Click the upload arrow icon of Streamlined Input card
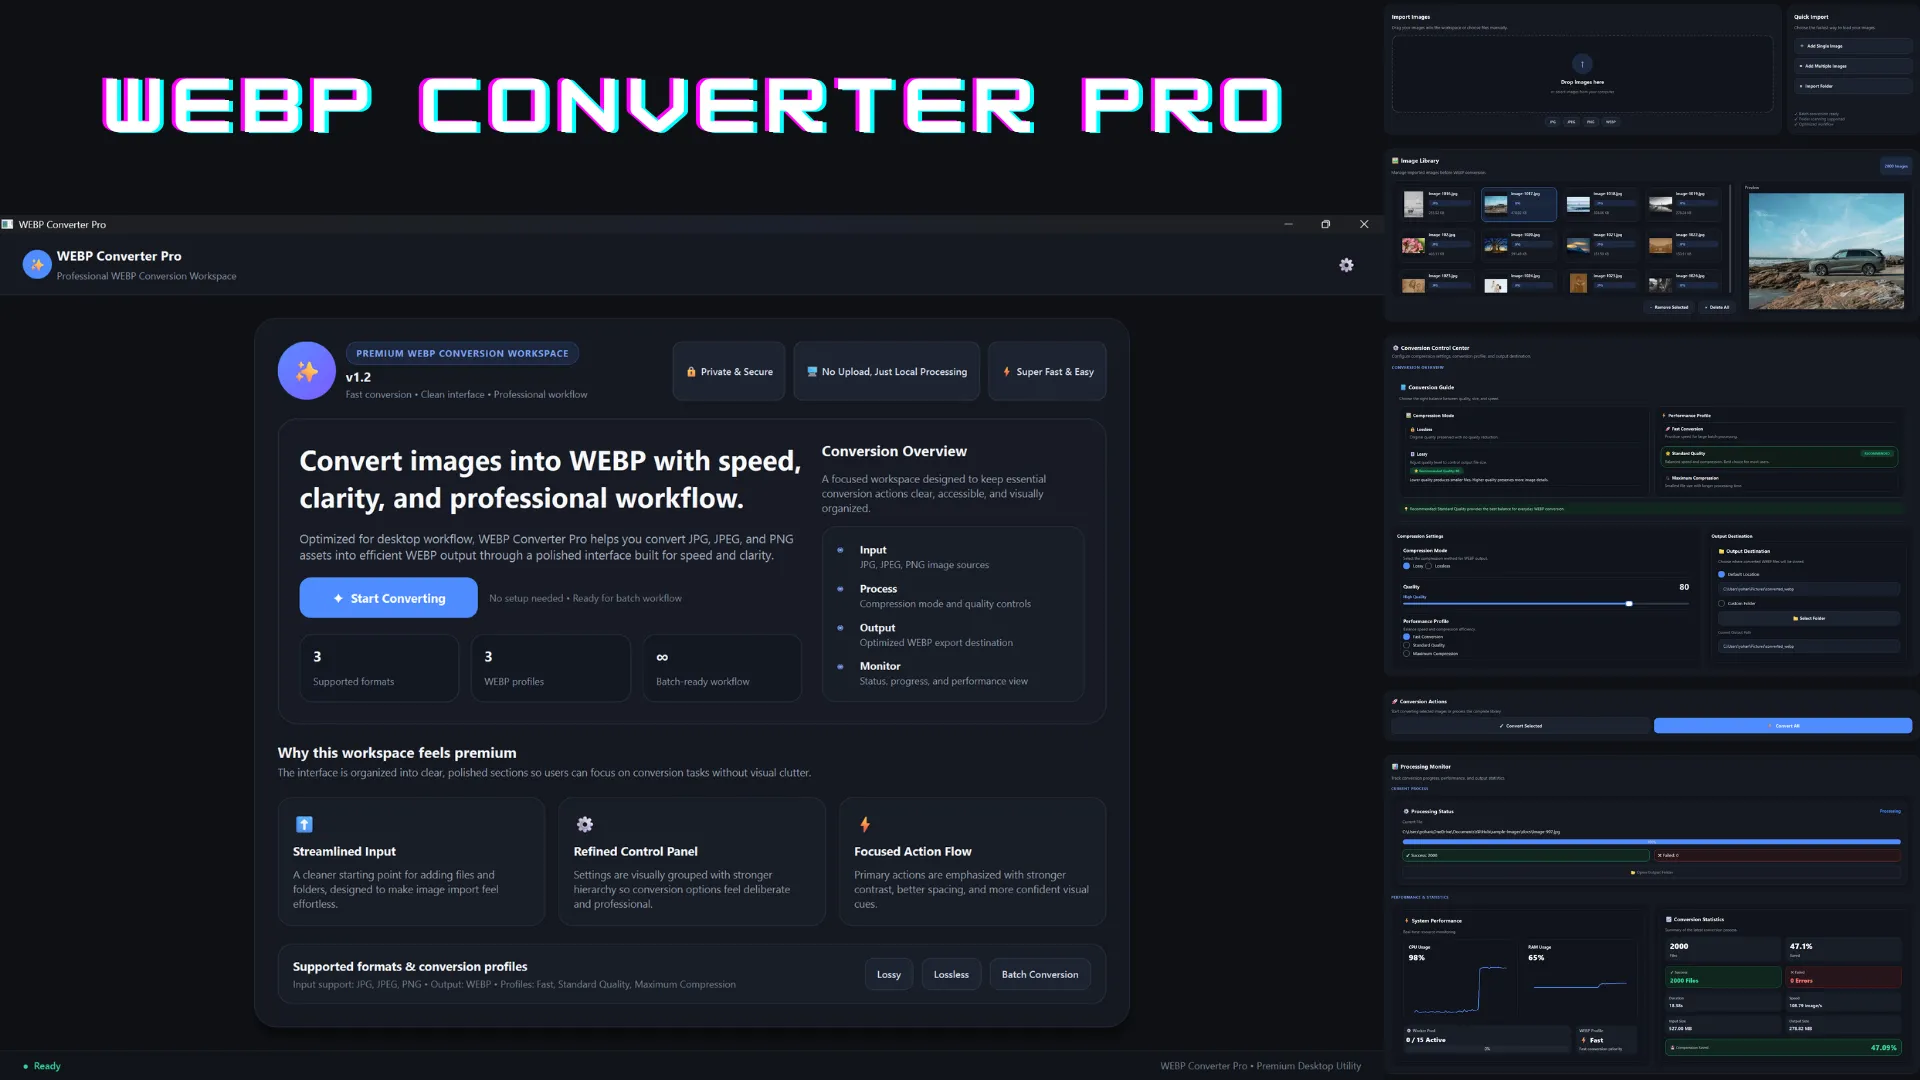 coord(305,824)
